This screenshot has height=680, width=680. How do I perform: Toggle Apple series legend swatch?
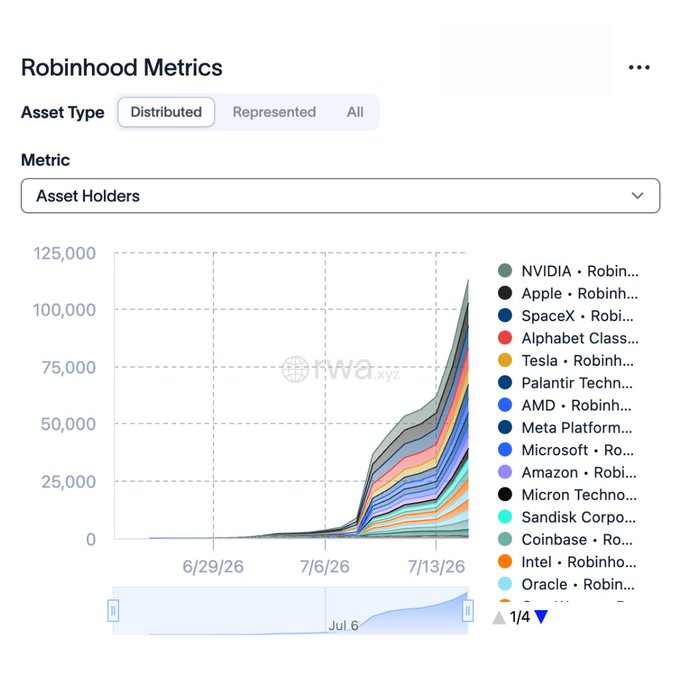[505, 293]
